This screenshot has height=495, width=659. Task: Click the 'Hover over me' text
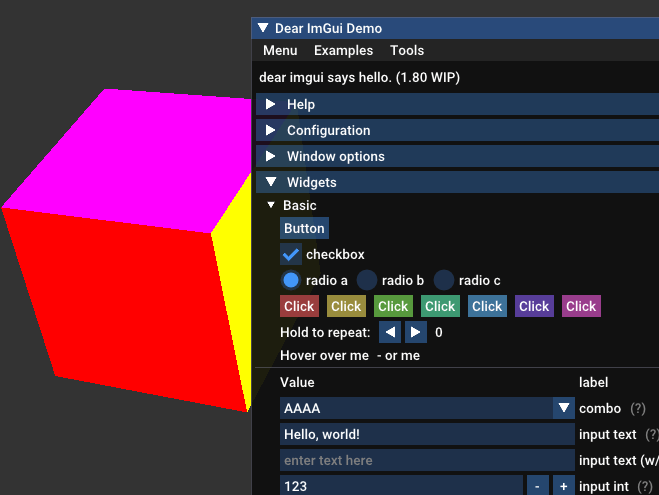pos(324,355)
